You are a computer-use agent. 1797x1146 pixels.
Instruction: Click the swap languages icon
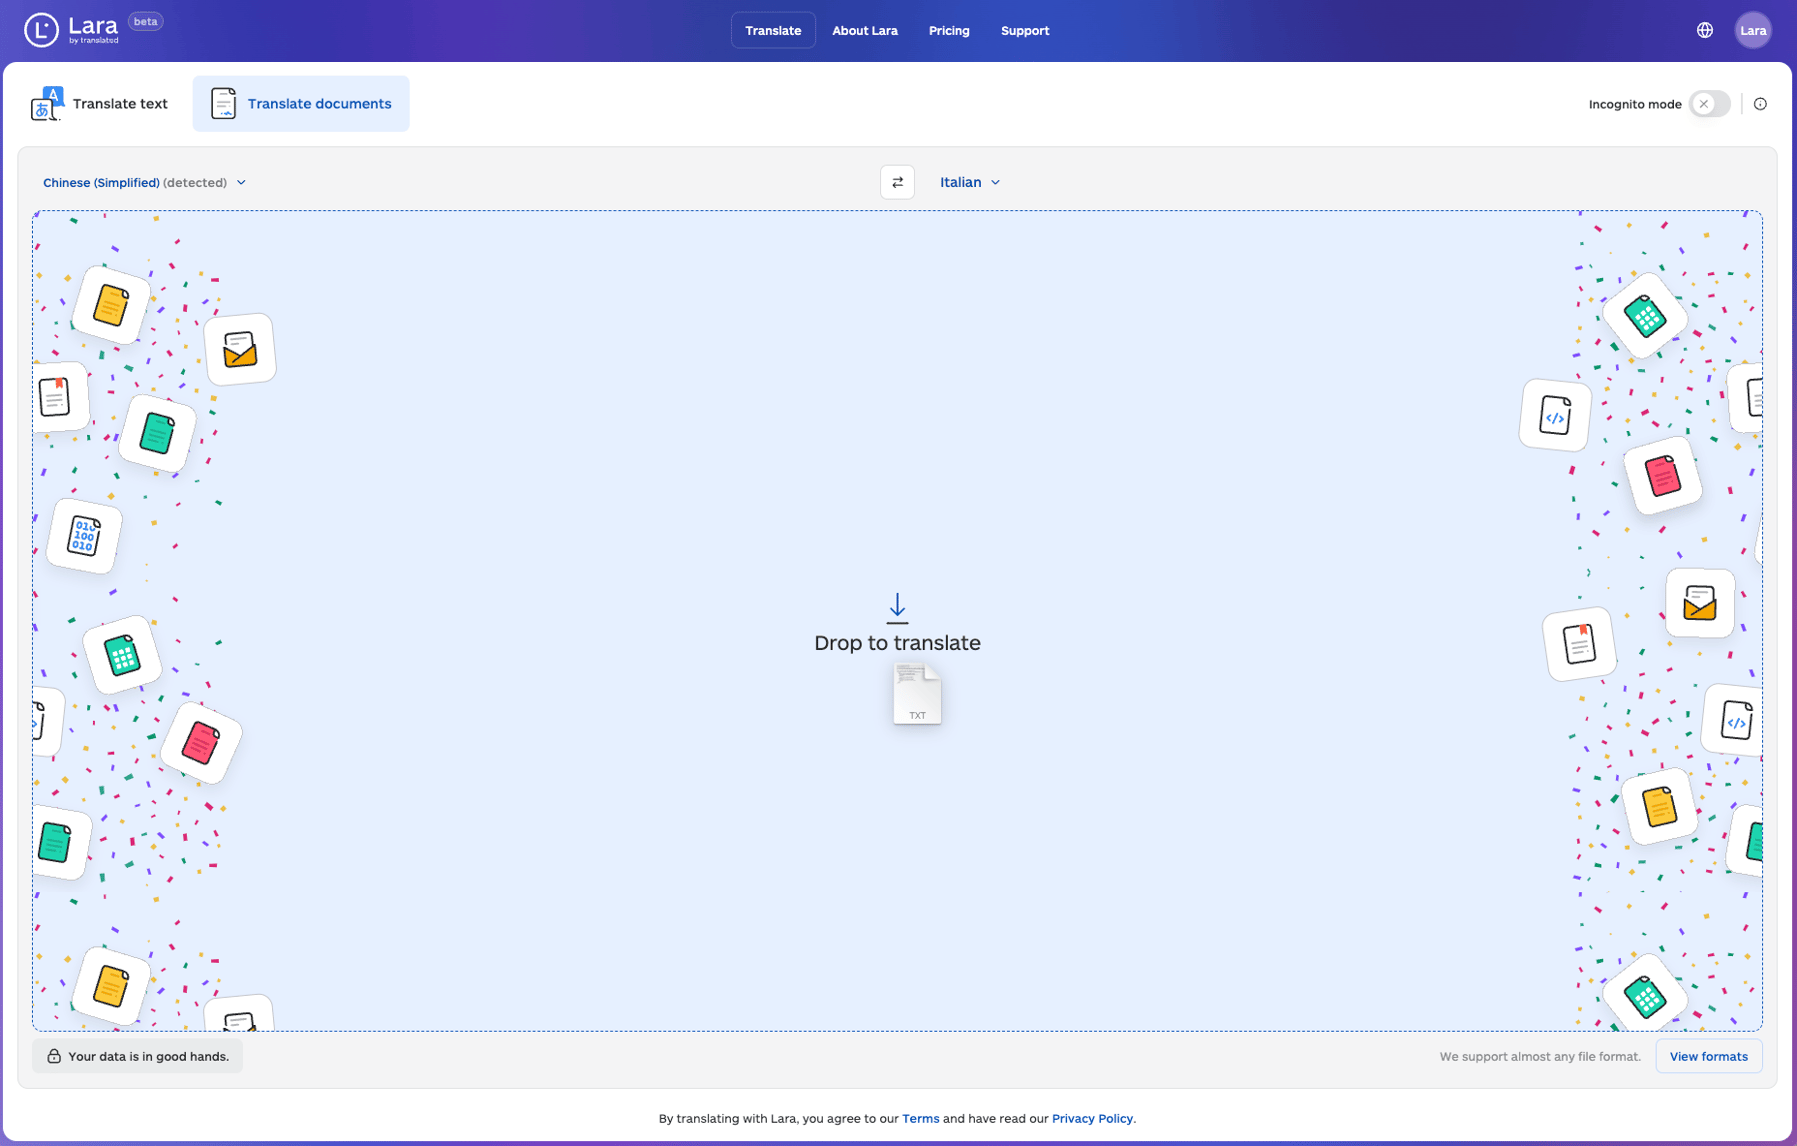coord(897,182)
